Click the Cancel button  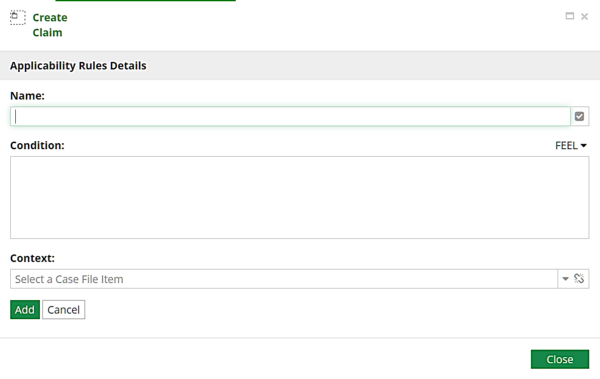click(64, 309)
